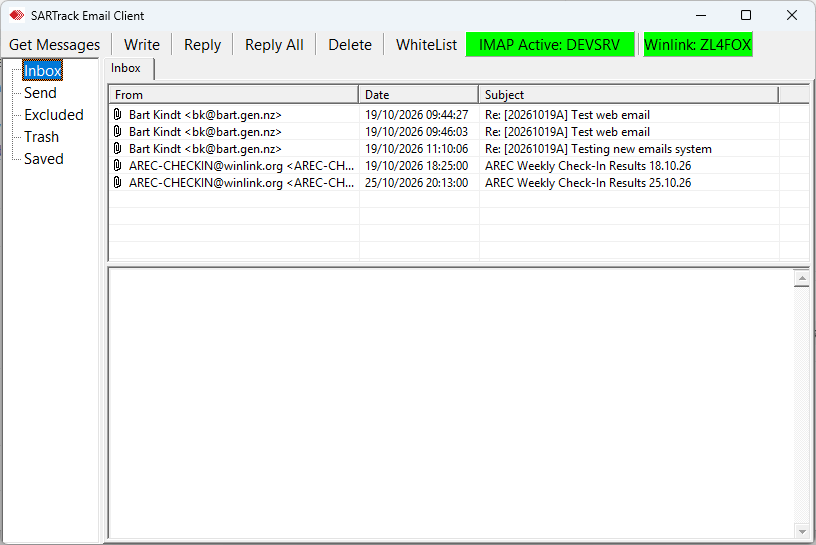Fetch mail with Get Messages

tap(55, 45)
